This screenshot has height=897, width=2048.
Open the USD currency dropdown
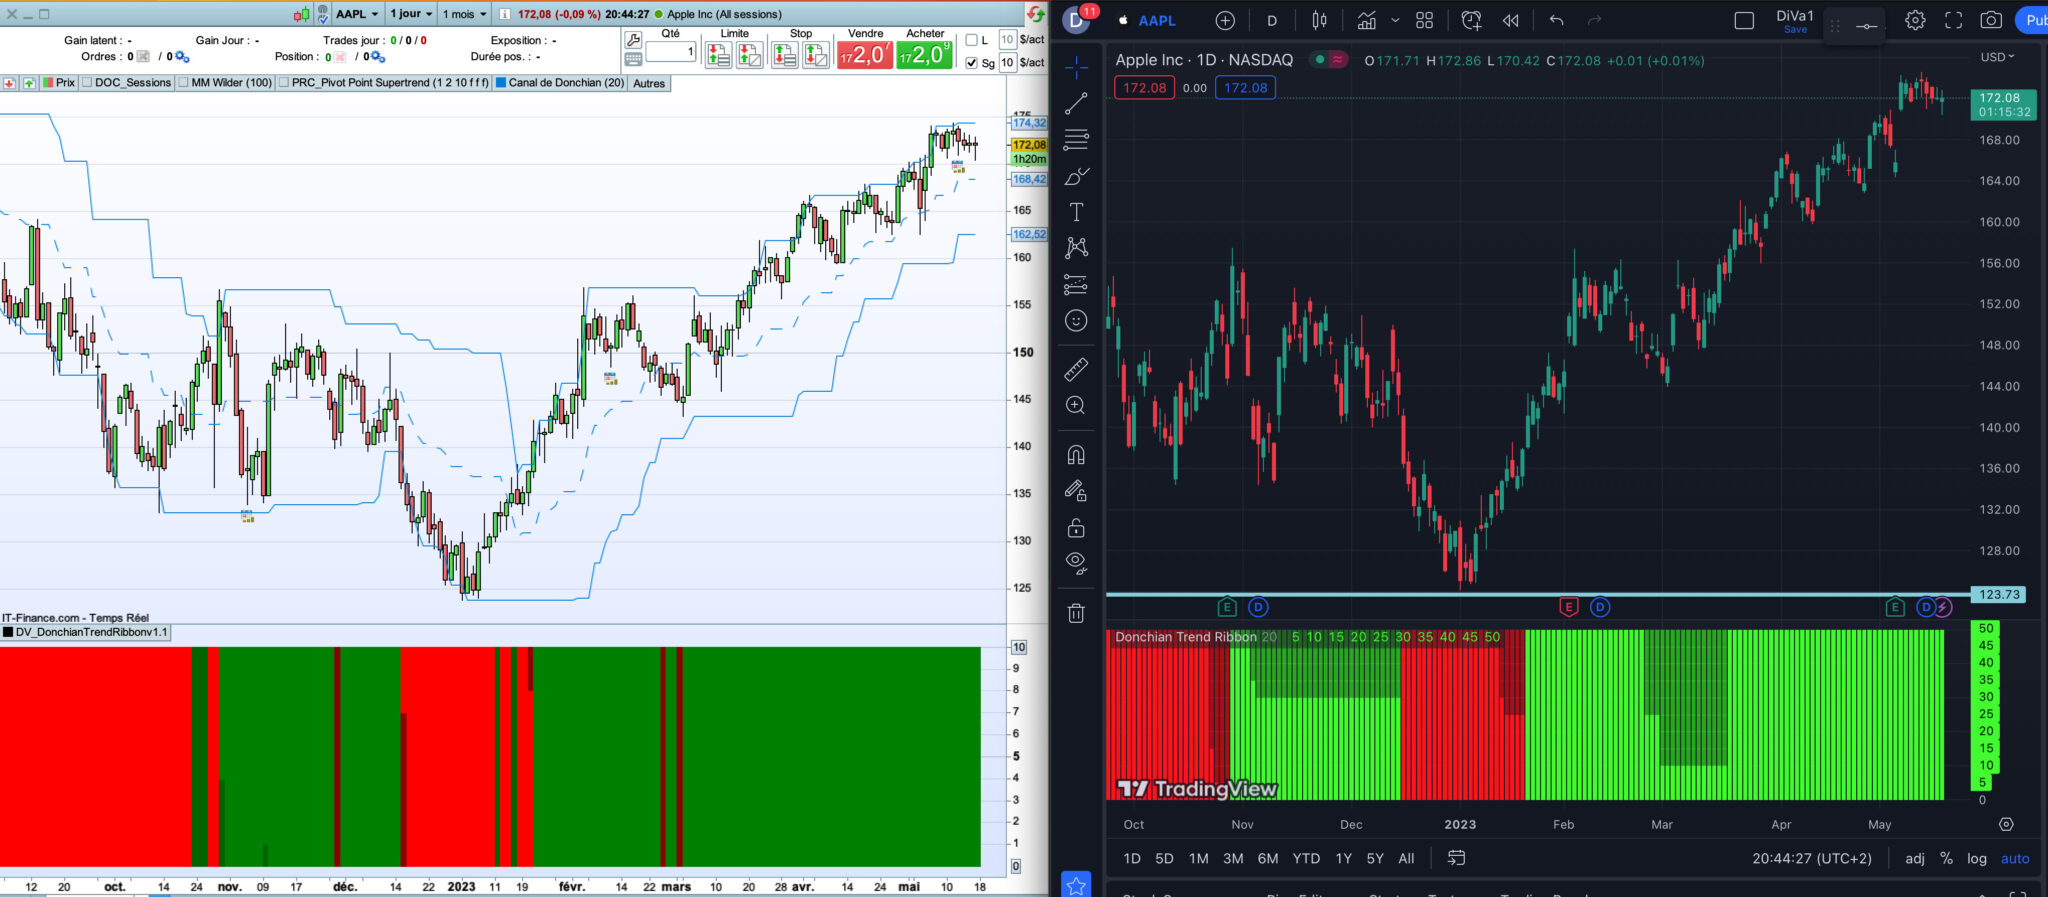(x=1997, y=57)
